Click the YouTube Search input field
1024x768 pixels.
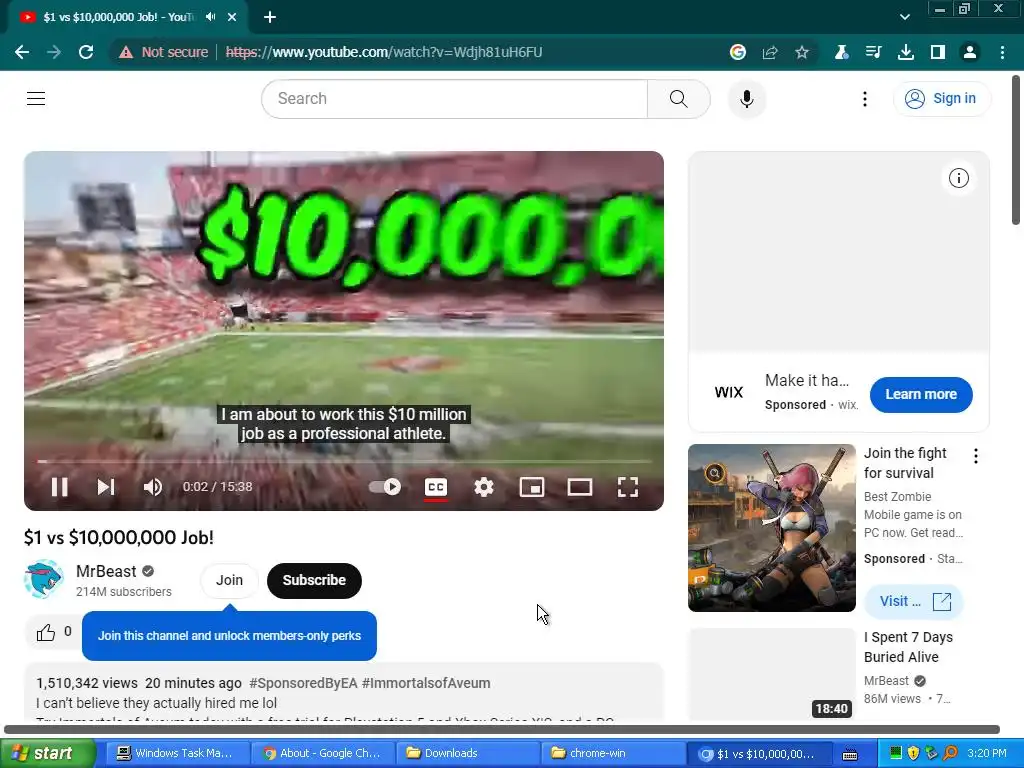pos(455,99)
